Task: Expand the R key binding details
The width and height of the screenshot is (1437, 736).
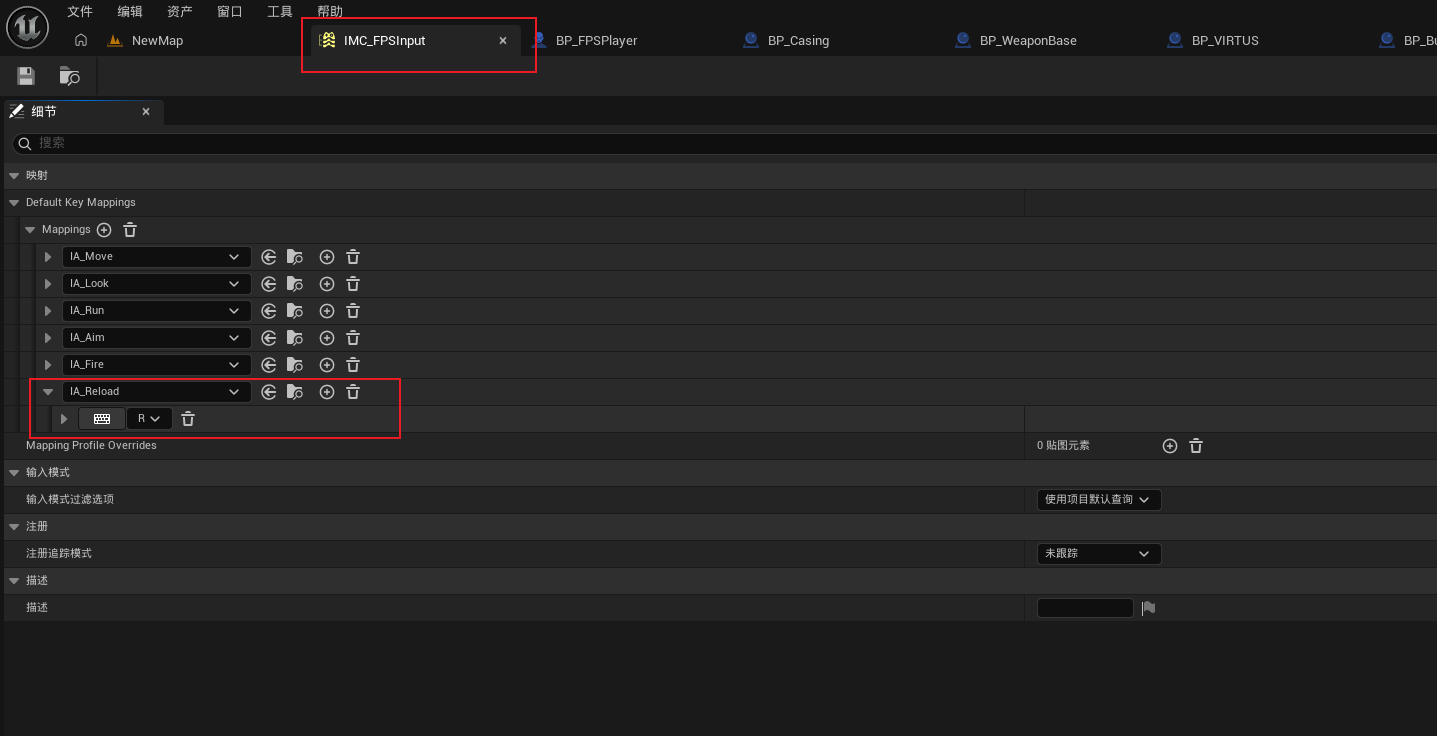Action: coord(64,419)
